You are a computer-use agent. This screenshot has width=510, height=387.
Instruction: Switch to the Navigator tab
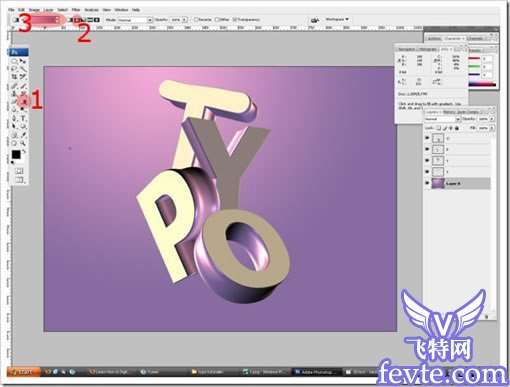click(x=407, y=49)
